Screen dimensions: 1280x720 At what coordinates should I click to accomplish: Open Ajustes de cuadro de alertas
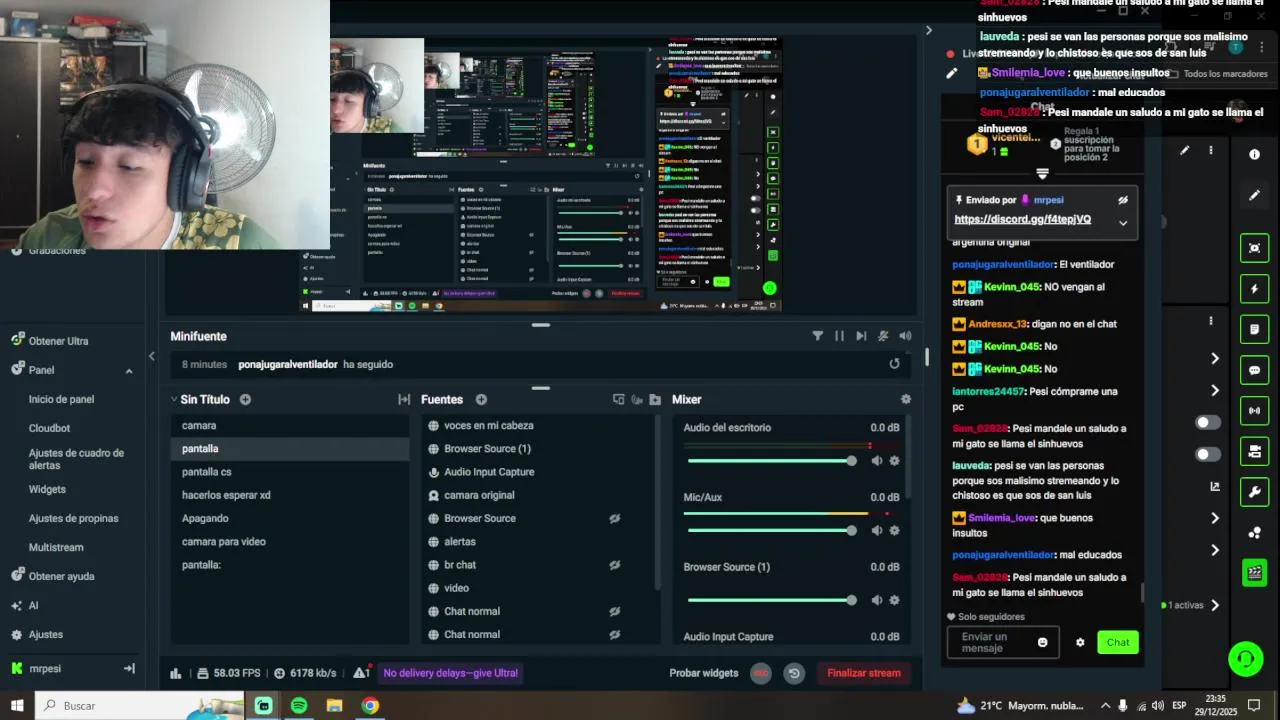coord(76,459)
